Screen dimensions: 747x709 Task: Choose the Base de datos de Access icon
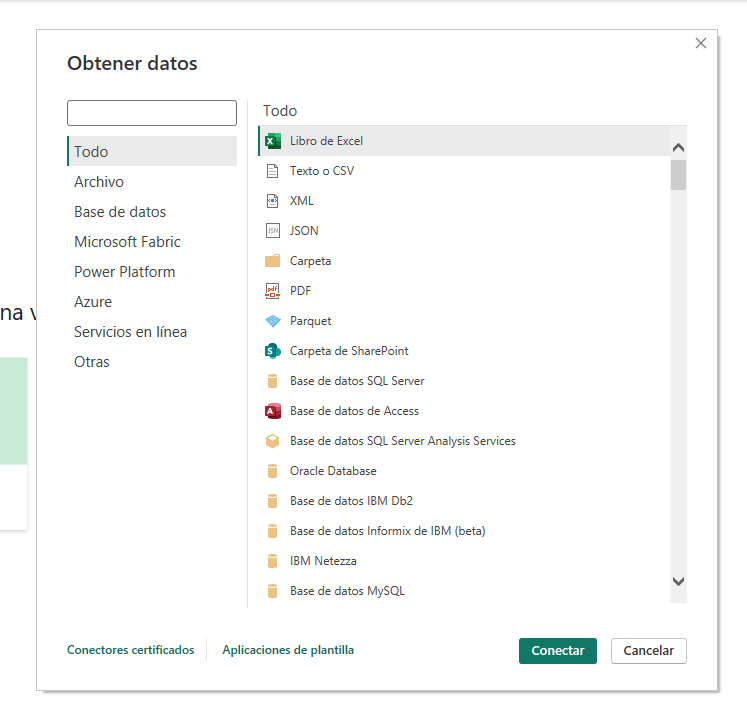click(x=272, y=411)
